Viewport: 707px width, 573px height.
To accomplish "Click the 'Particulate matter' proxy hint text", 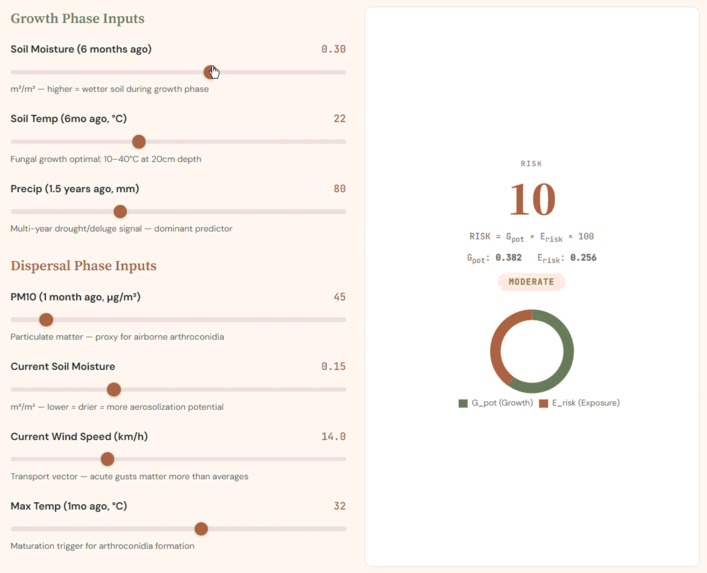I will [117, 337].
